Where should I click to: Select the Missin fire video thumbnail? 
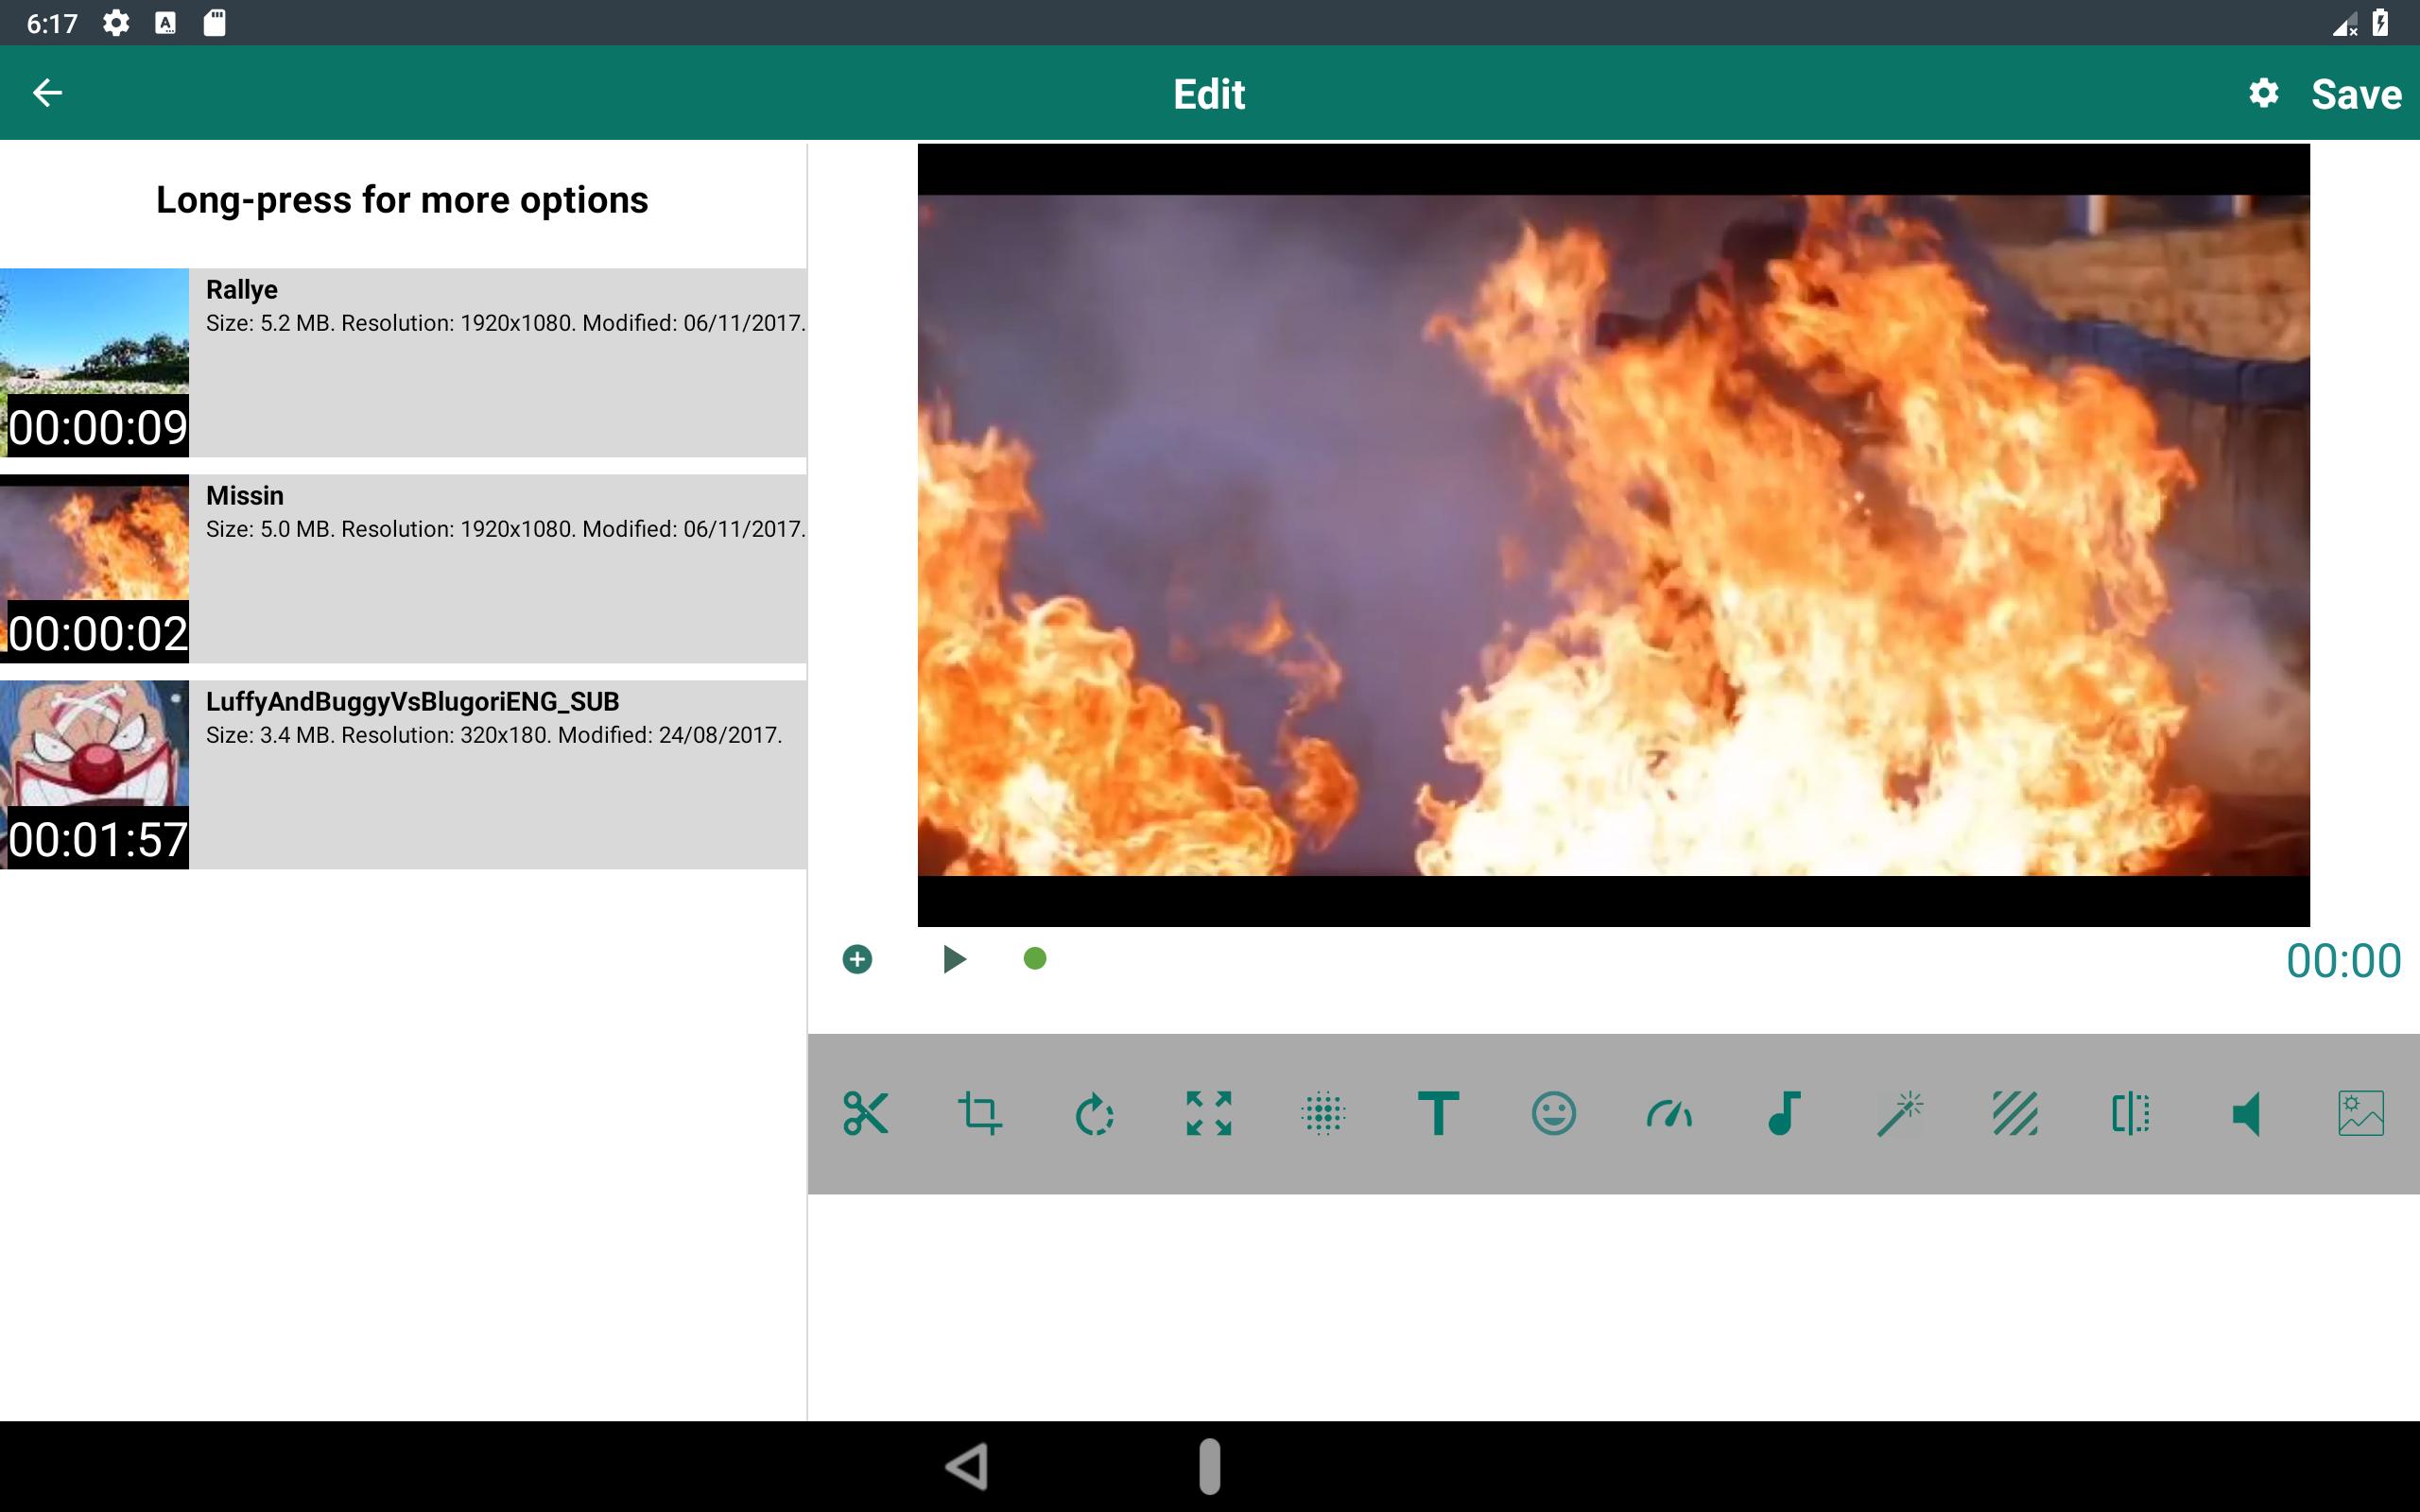tap(94, 568)
